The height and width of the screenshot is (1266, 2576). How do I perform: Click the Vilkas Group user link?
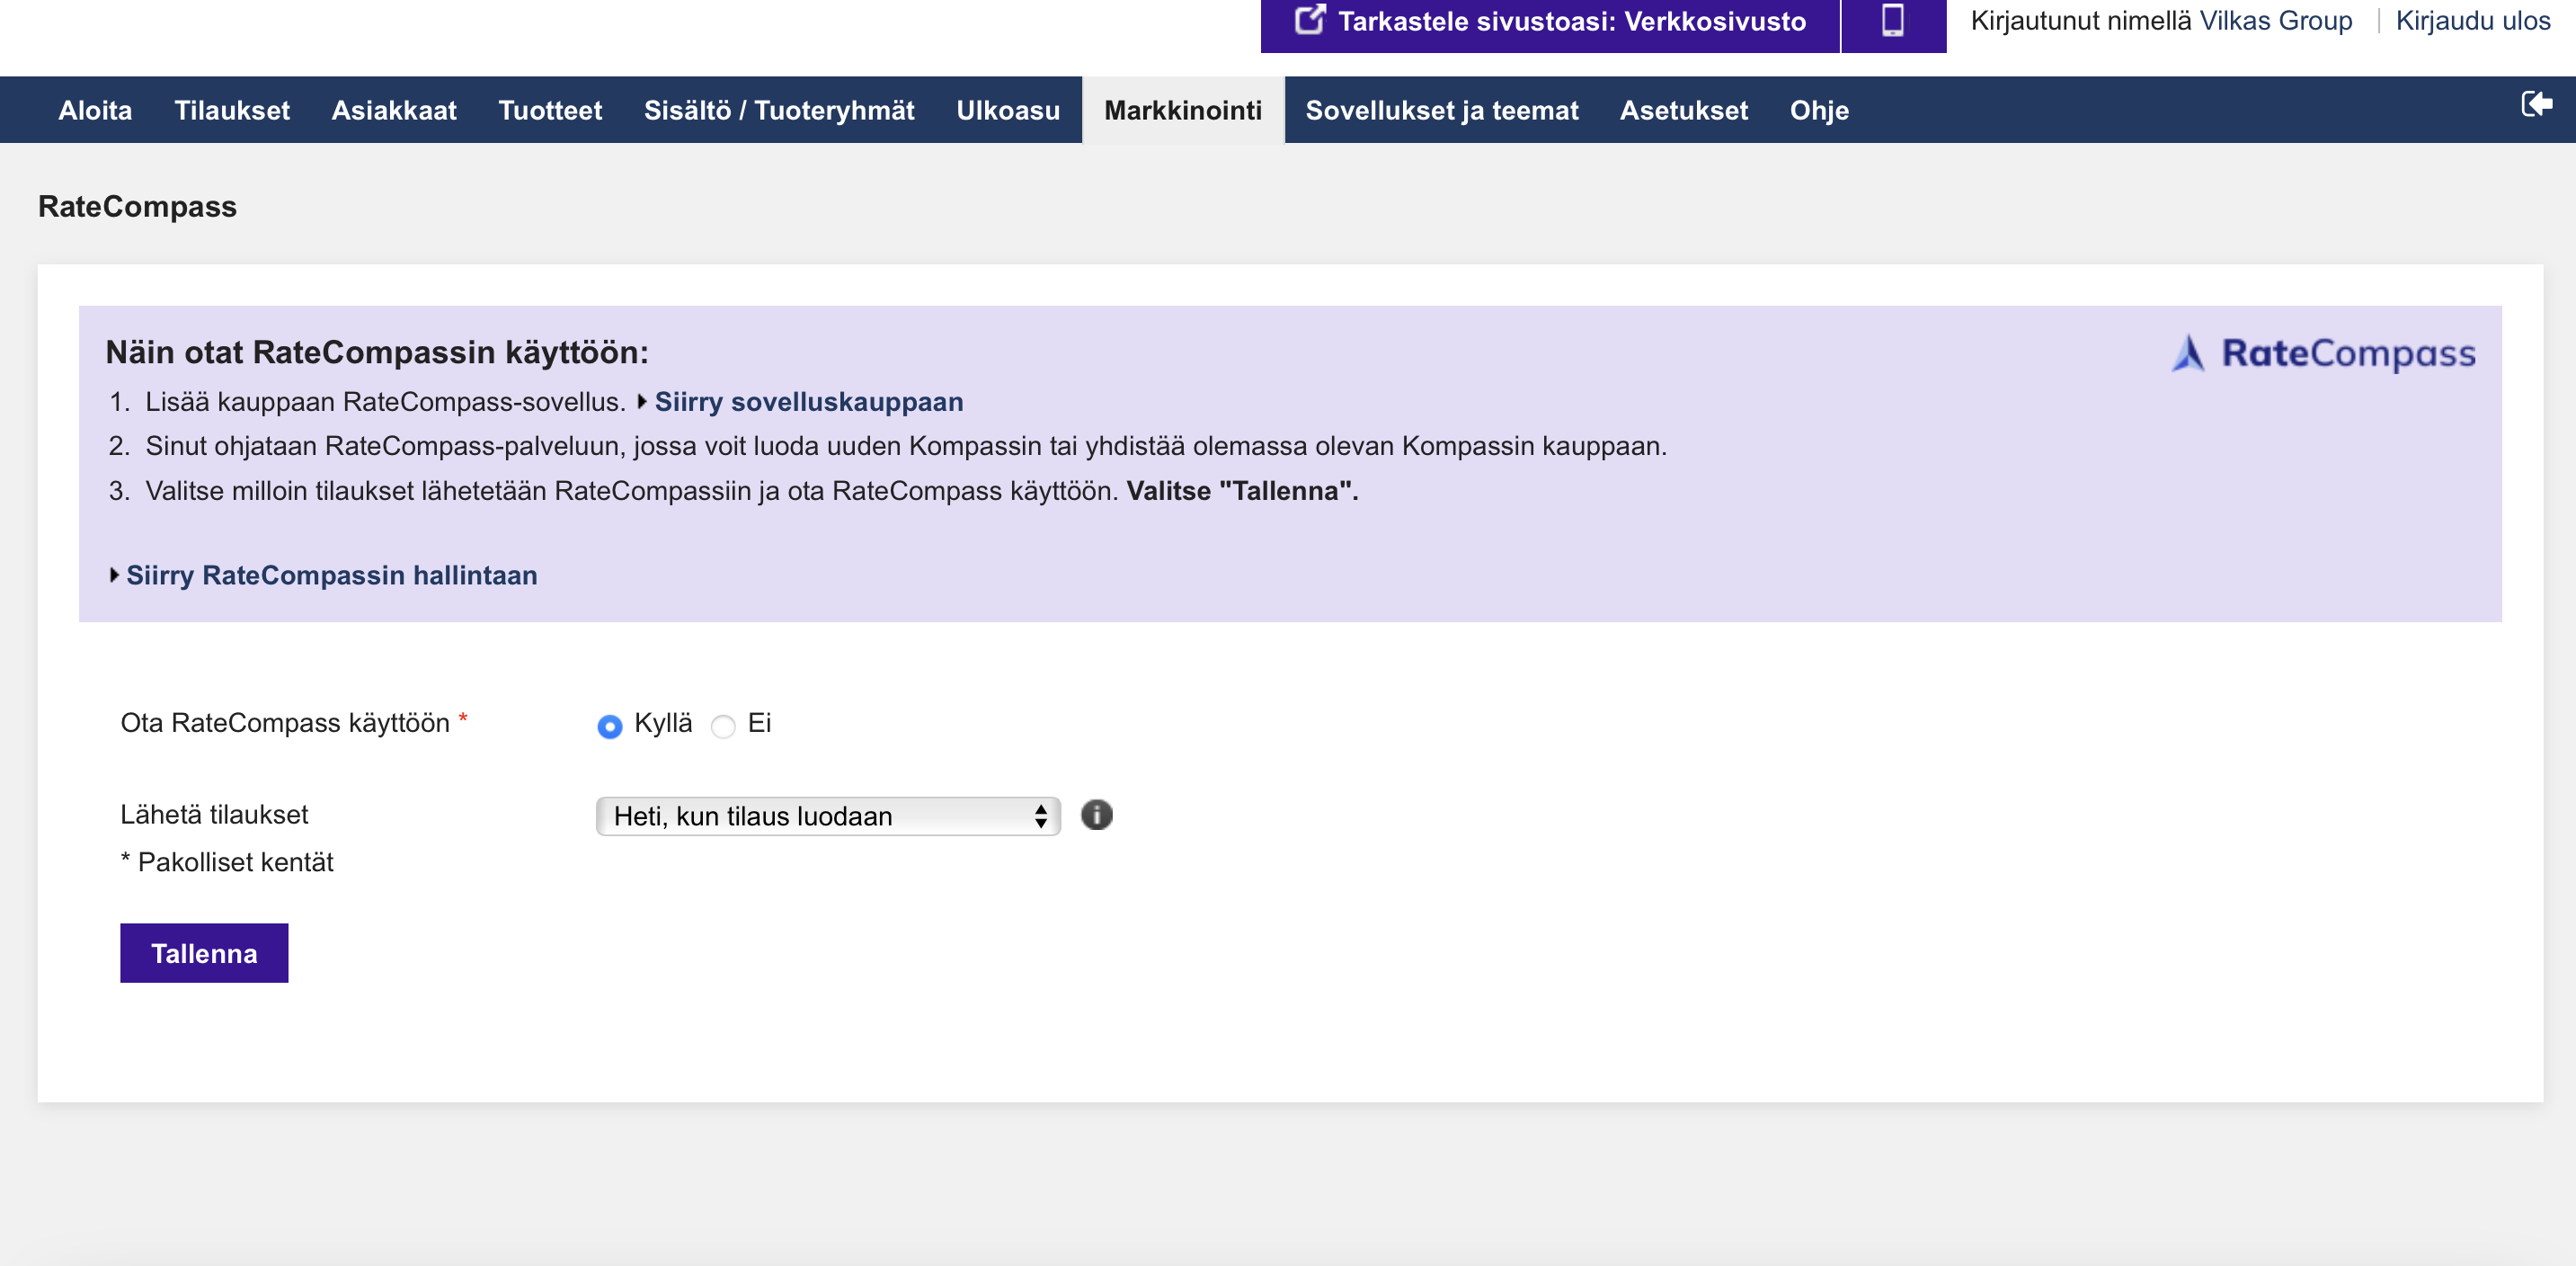(2275, 21)
